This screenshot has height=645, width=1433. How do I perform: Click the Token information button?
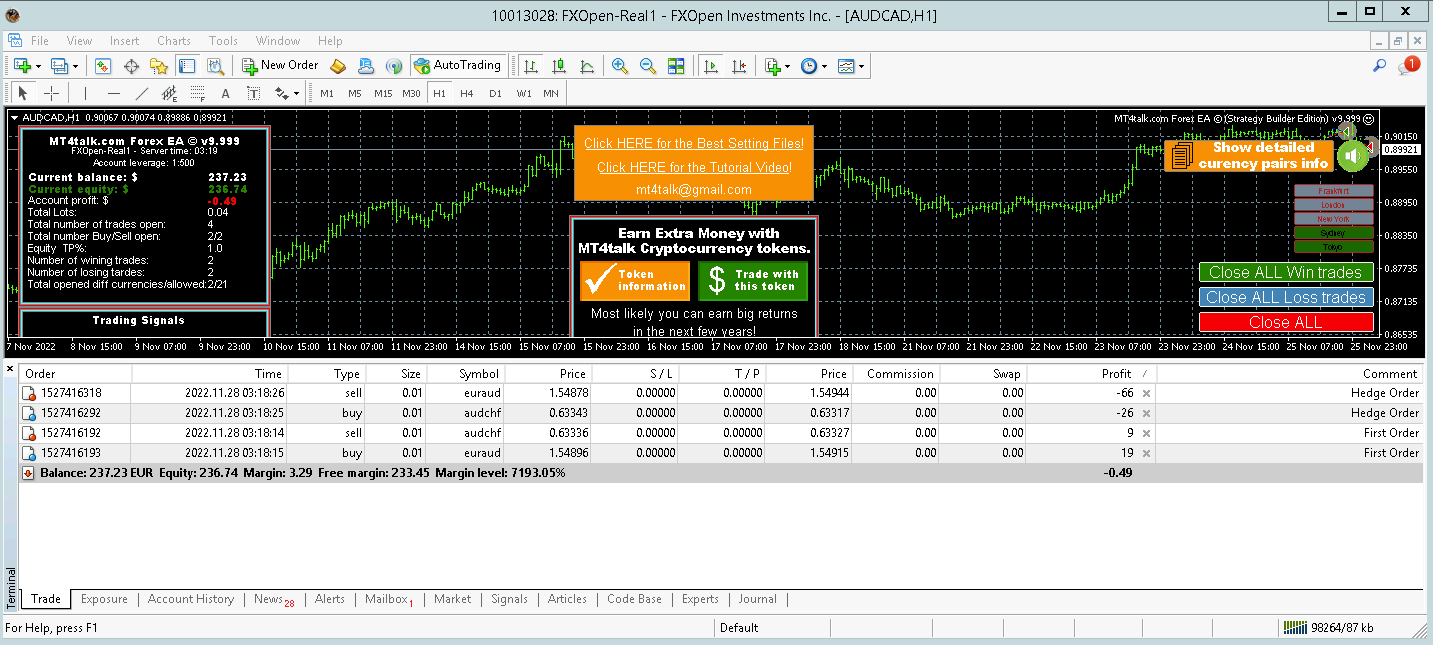[x=635, y=281]
